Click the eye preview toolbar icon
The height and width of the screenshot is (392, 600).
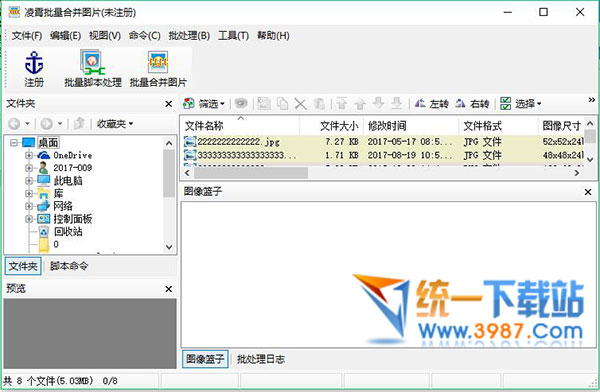coord(241,103)
